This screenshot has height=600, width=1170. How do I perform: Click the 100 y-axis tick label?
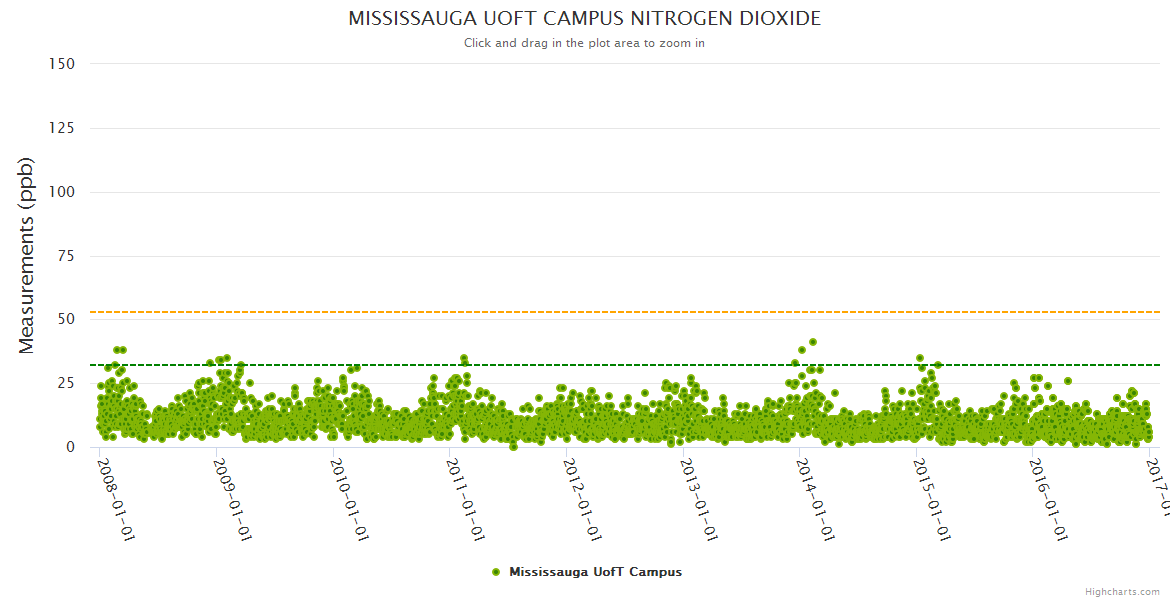(x=61, y=192)
